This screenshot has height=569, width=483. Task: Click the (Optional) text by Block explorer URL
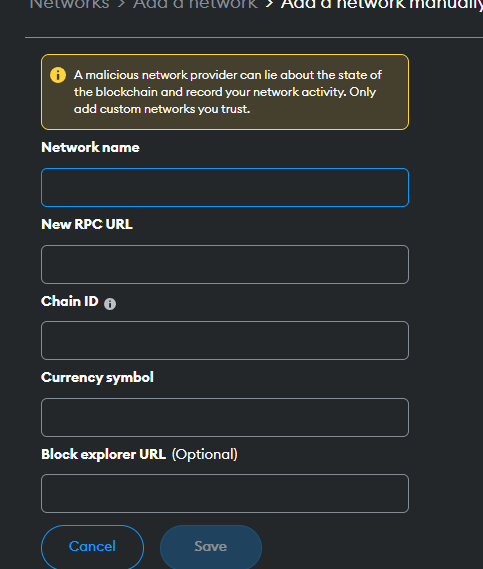tap(205, 454)
